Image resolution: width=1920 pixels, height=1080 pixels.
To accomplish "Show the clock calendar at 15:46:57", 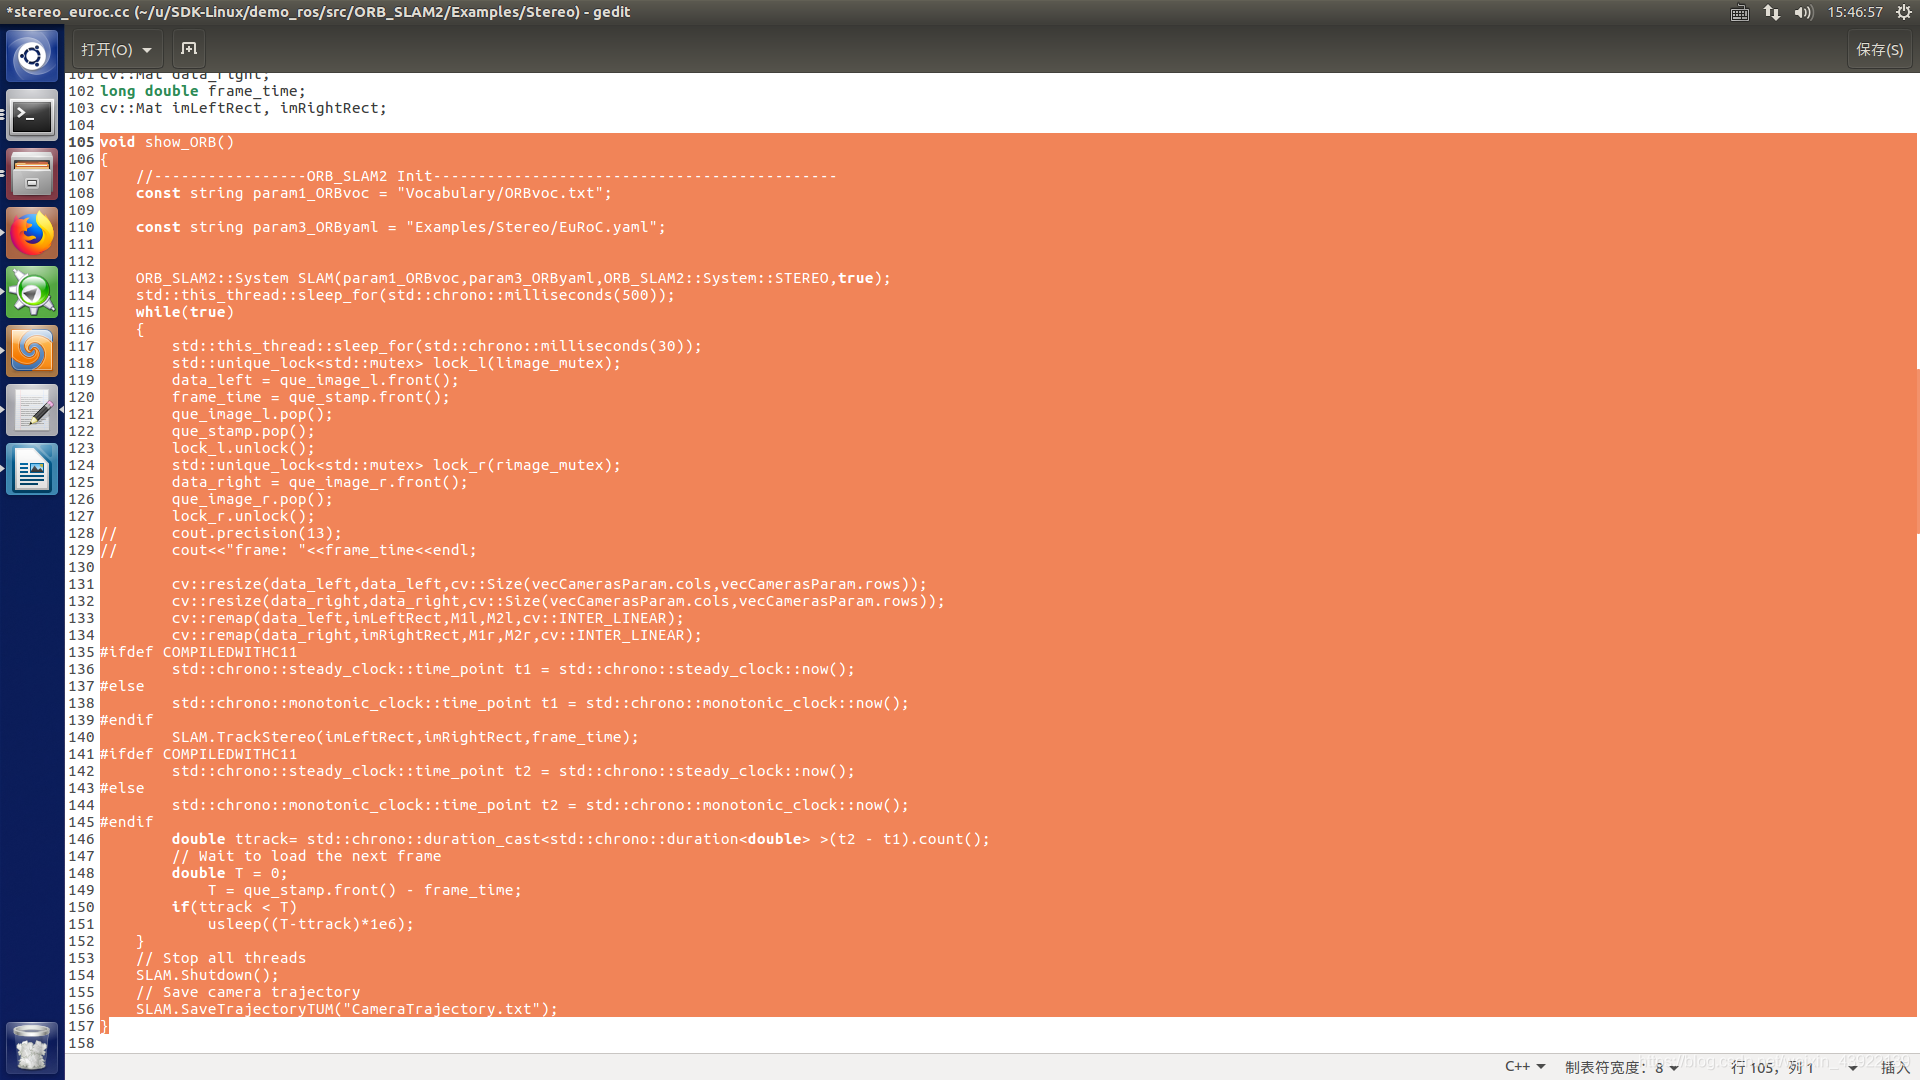I will (1855, 12).
